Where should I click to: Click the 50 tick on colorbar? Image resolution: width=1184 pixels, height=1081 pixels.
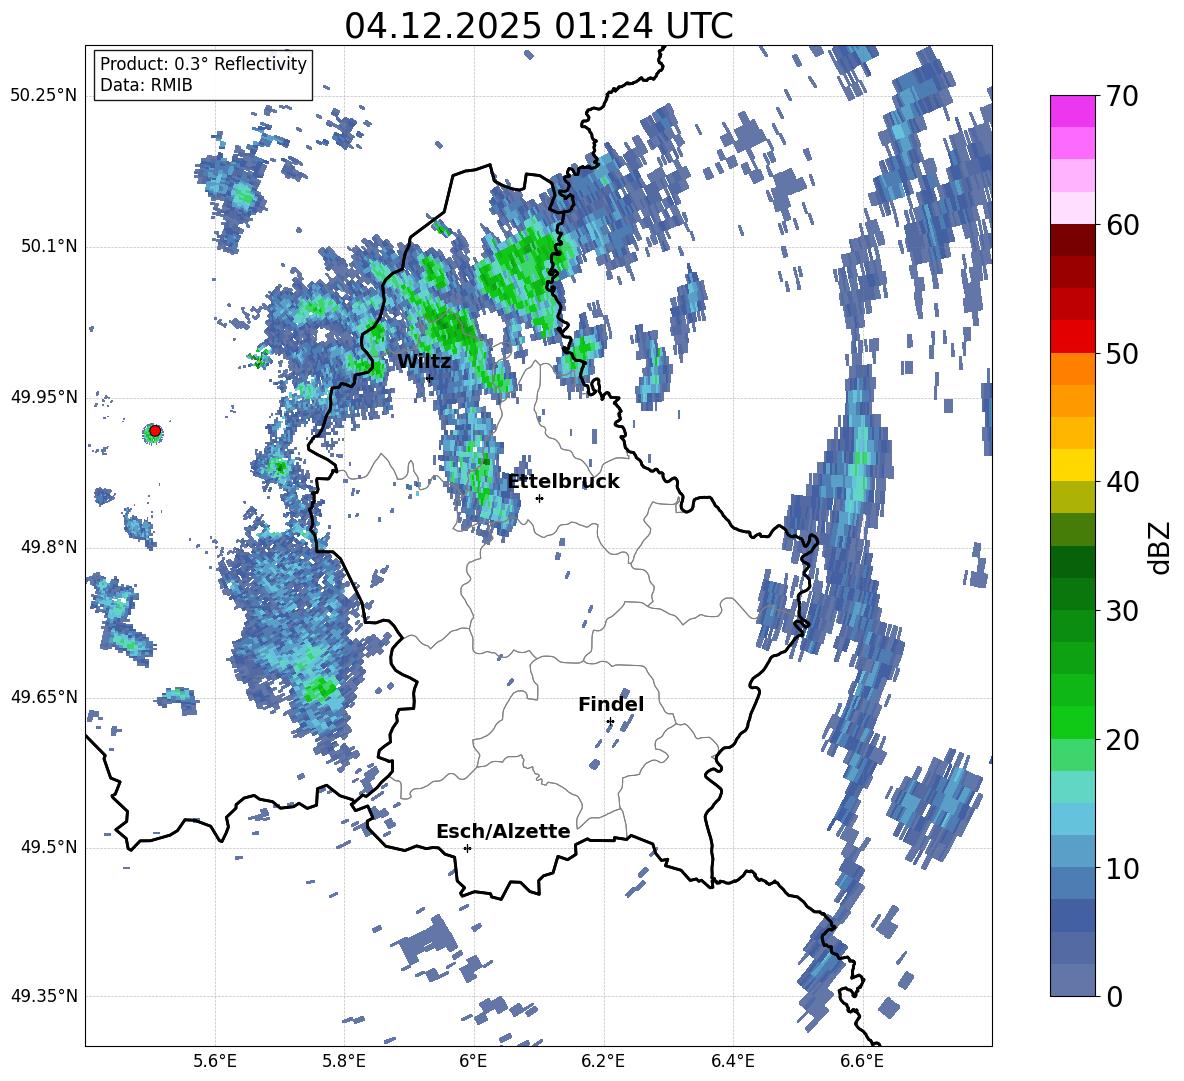1122,353
